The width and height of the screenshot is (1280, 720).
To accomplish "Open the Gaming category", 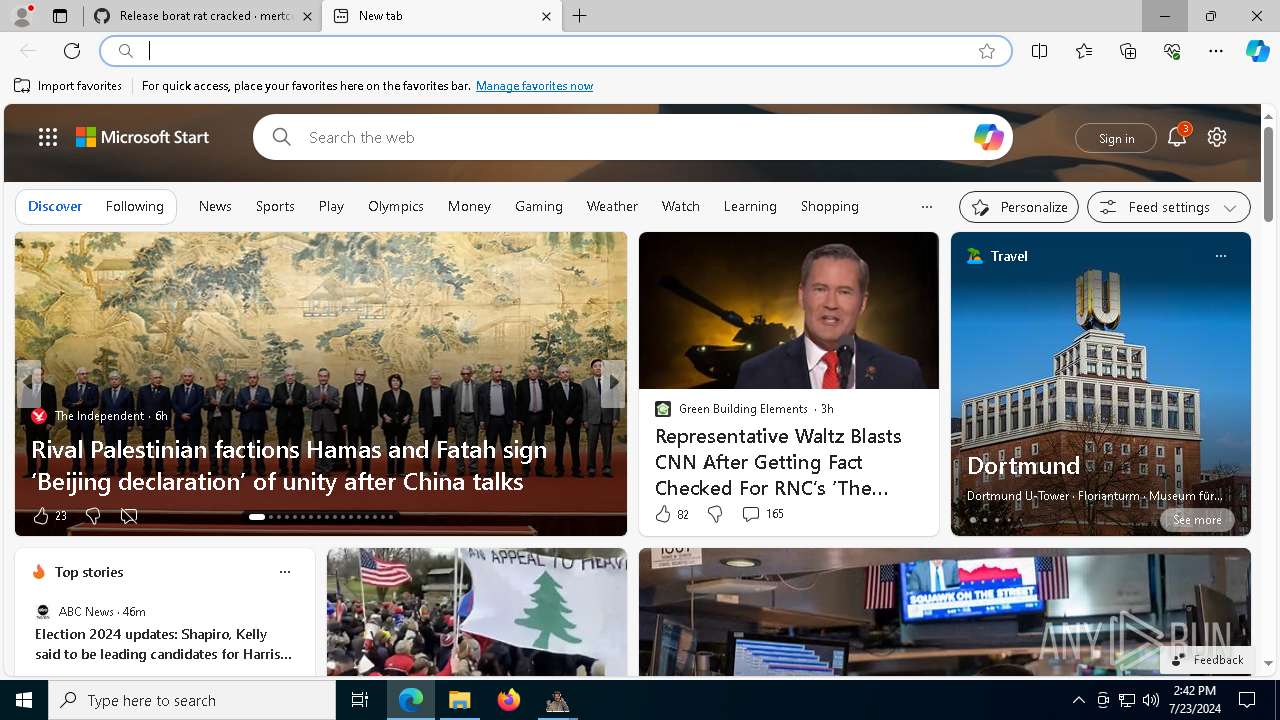I will (x=539, y=206).
